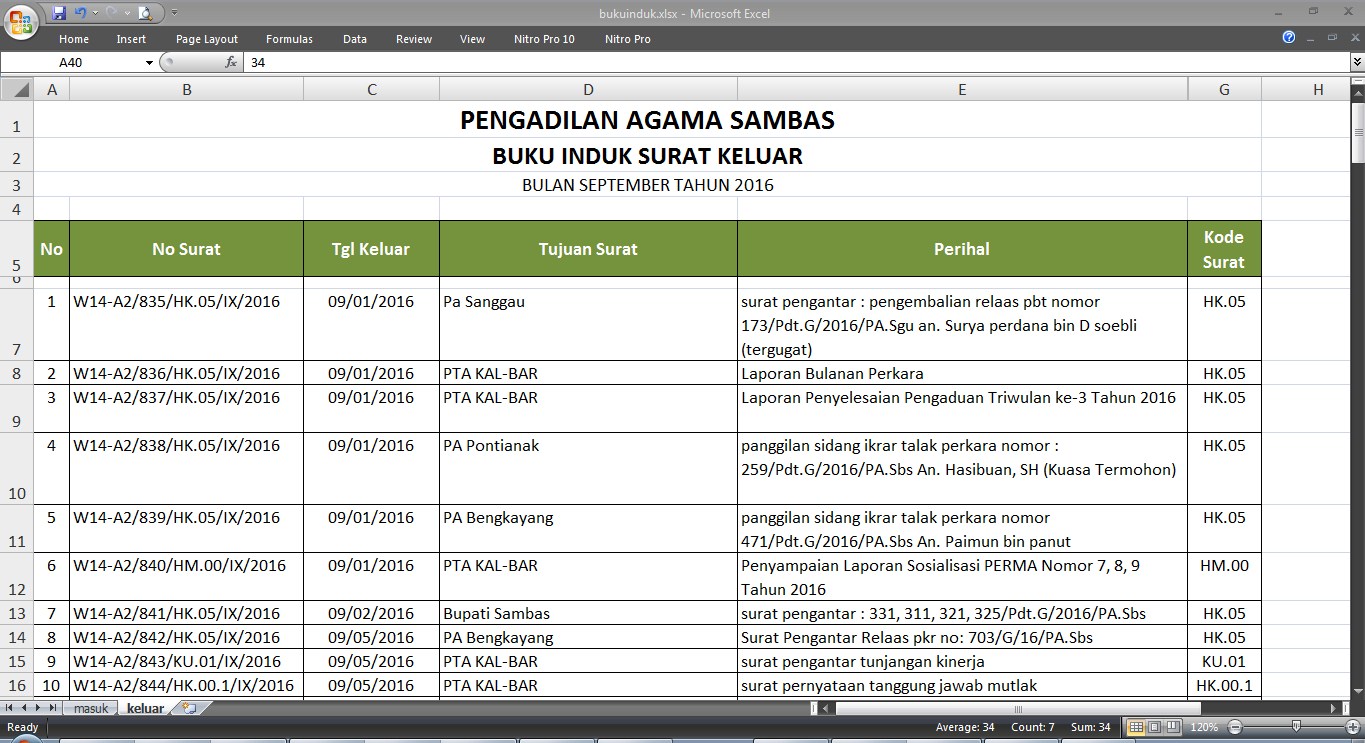Open the Data ribbon tab
The height and width of the screenshot is (743, 1365).
click(x=355, y=39)
